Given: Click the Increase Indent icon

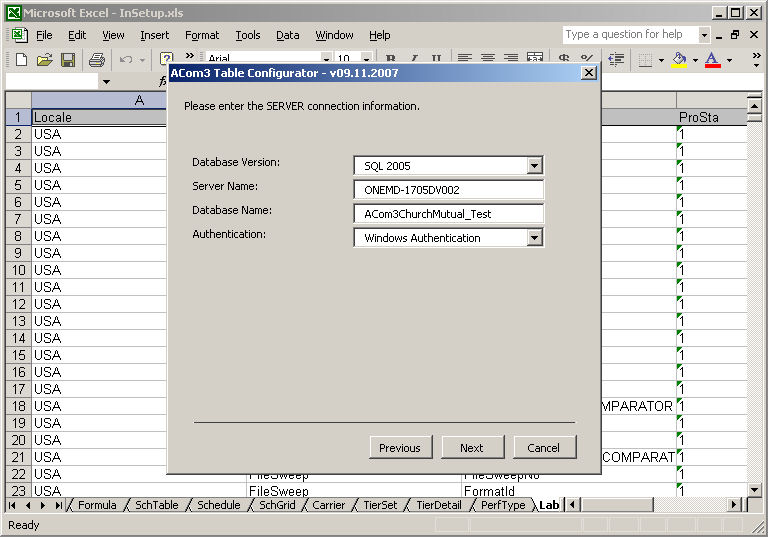Looking at the screenshot, I should tap(616, 60).
